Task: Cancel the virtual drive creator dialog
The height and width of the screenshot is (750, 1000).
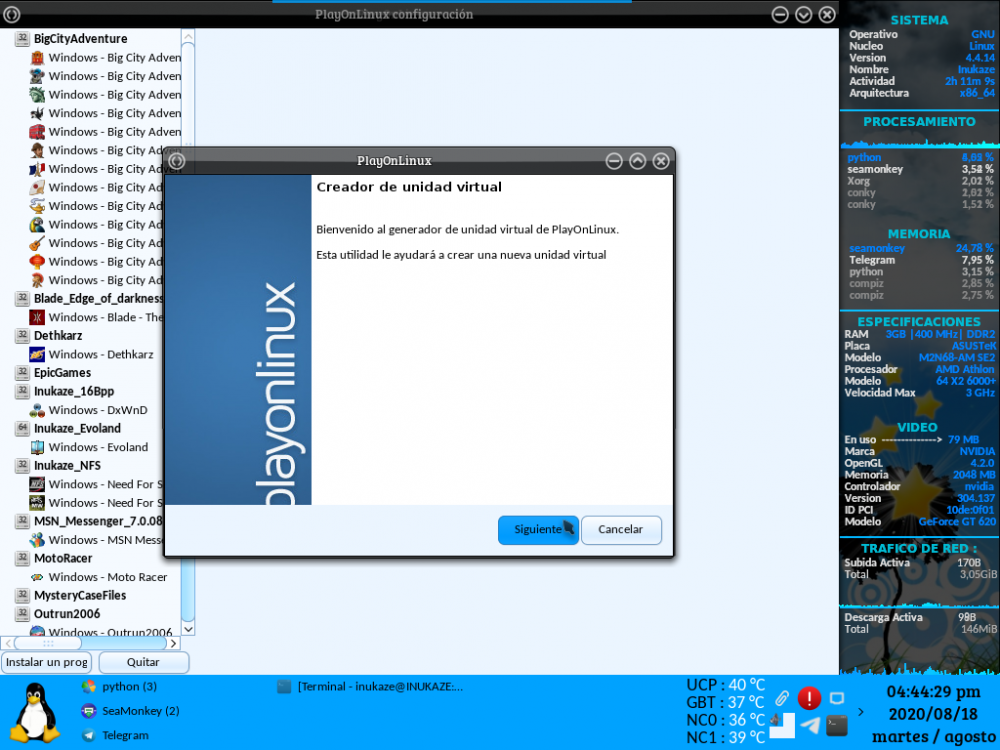Action: tap(620, 530)
